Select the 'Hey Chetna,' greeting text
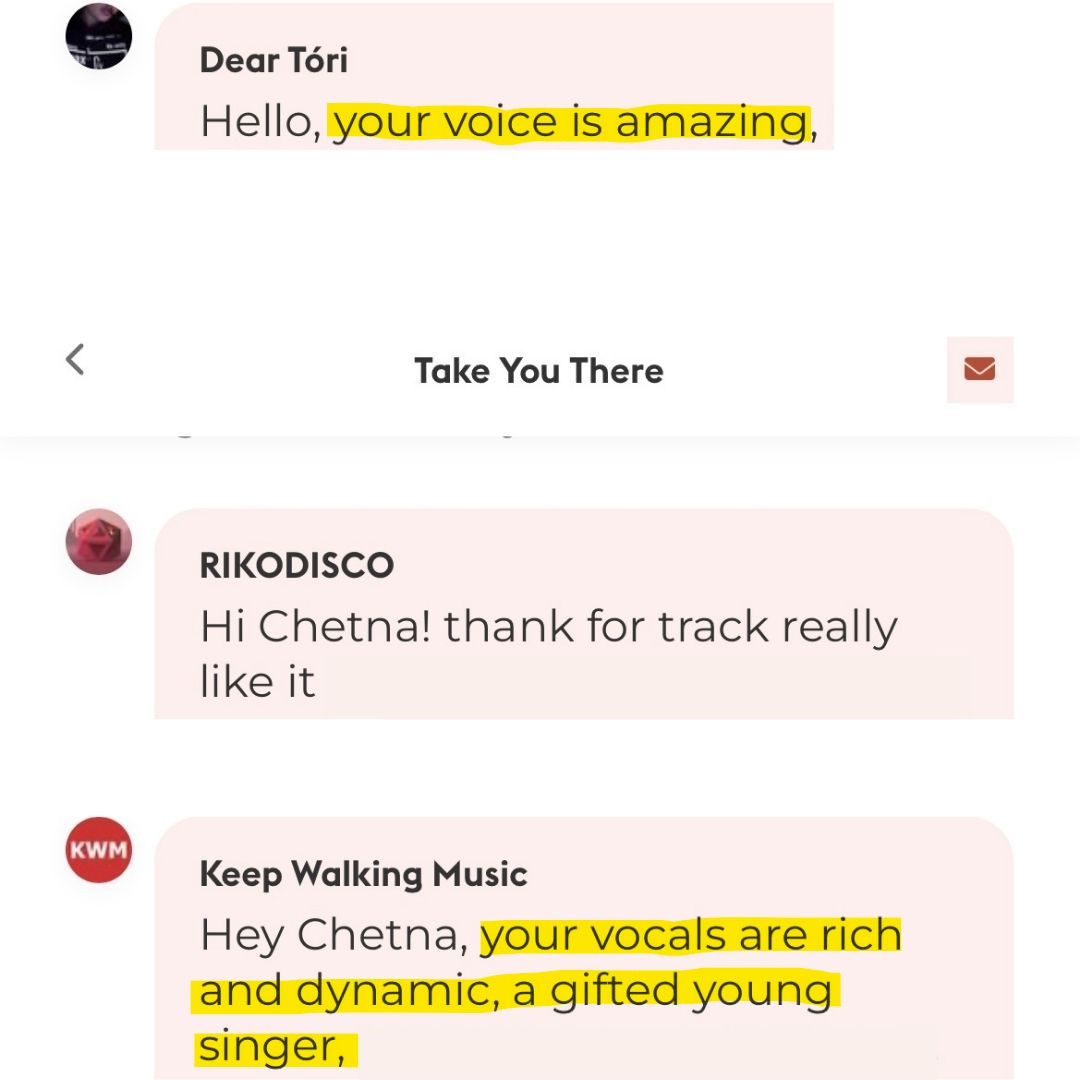The height and width of the screenshot is (1080, 1080). tap(334, 935)
